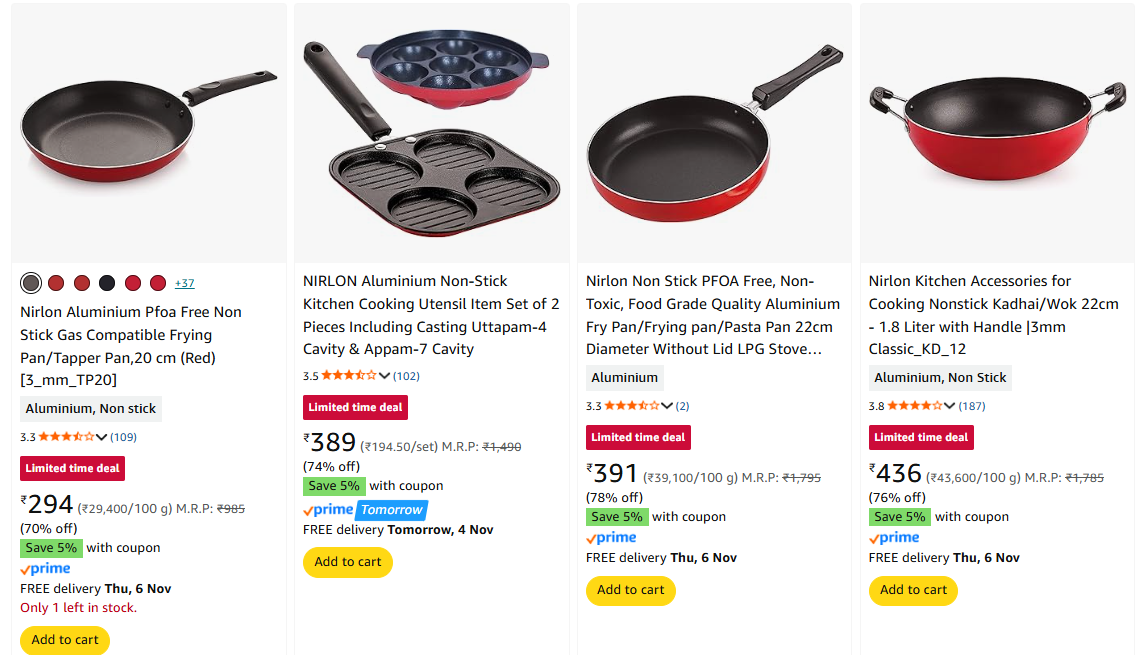1139x655 pixels.
Task: Add the ₹389 Uttapam set to cart
Action: click(348, 562)
